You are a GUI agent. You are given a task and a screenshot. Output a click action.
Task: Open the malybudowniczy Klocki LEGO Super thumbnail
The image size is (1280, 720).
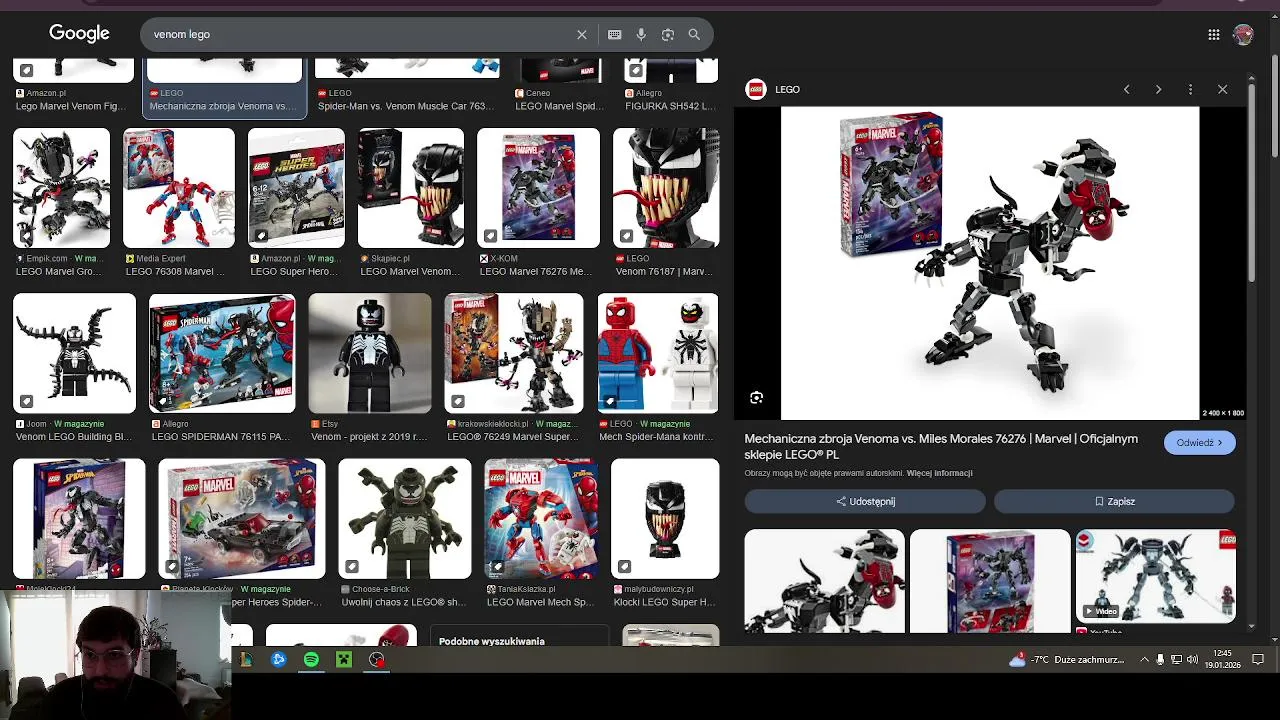[665, 519]
